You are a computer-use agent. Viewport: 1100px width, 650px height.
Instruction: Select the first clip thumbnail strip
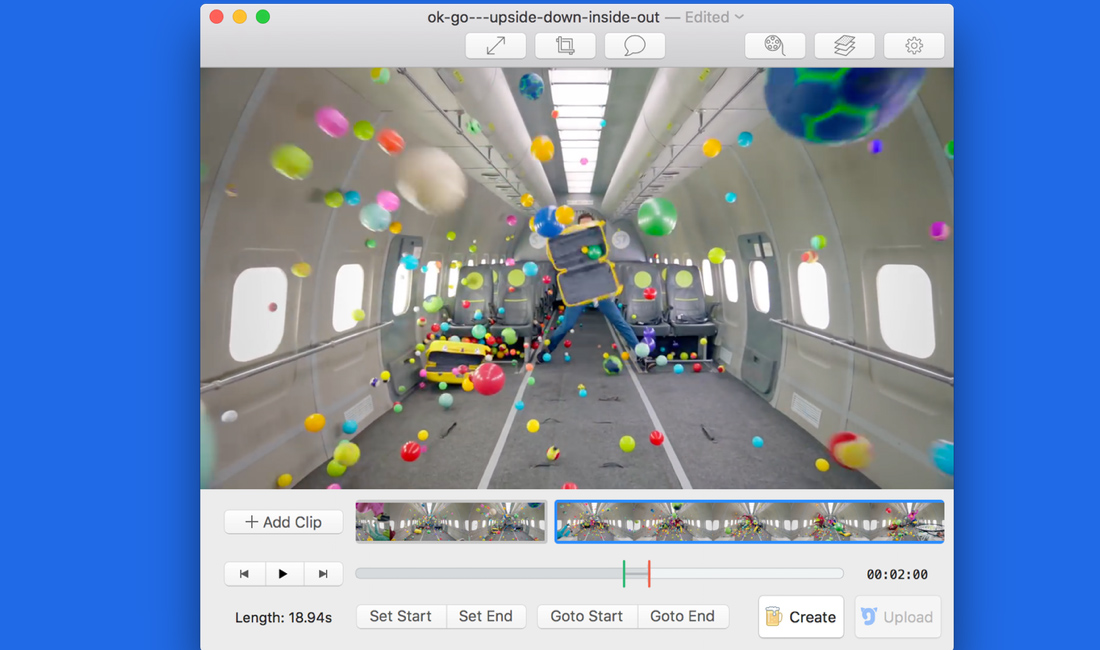click(x=451, y=522)
